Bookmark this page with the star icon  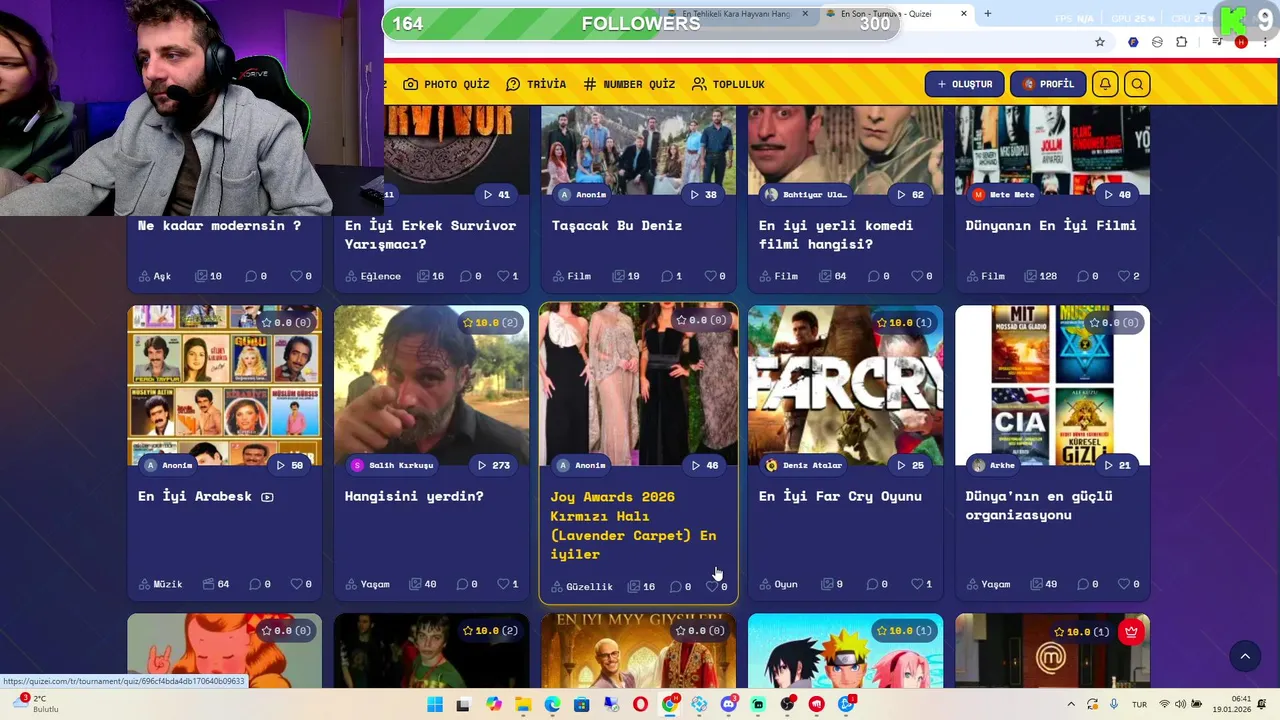click(x=1100, y=42)
